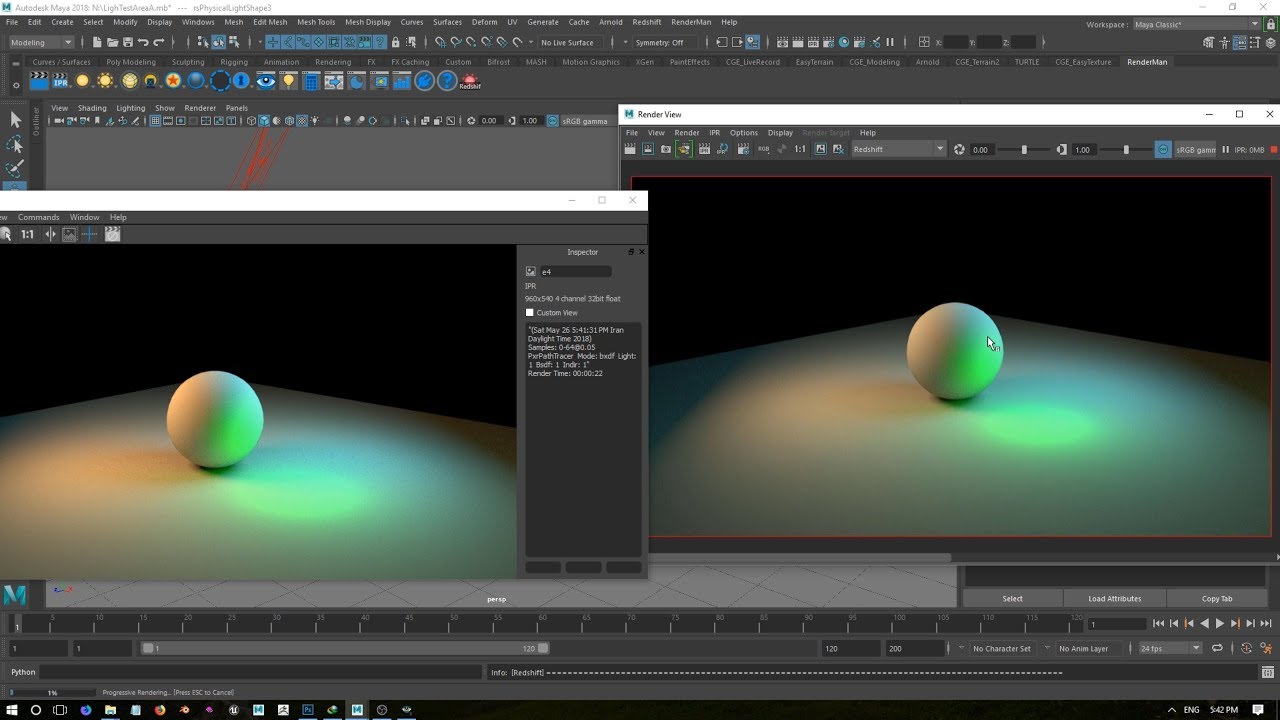Toggle the auto keyframe button
Screen dimensions: 1280x720
point(1246,648)
